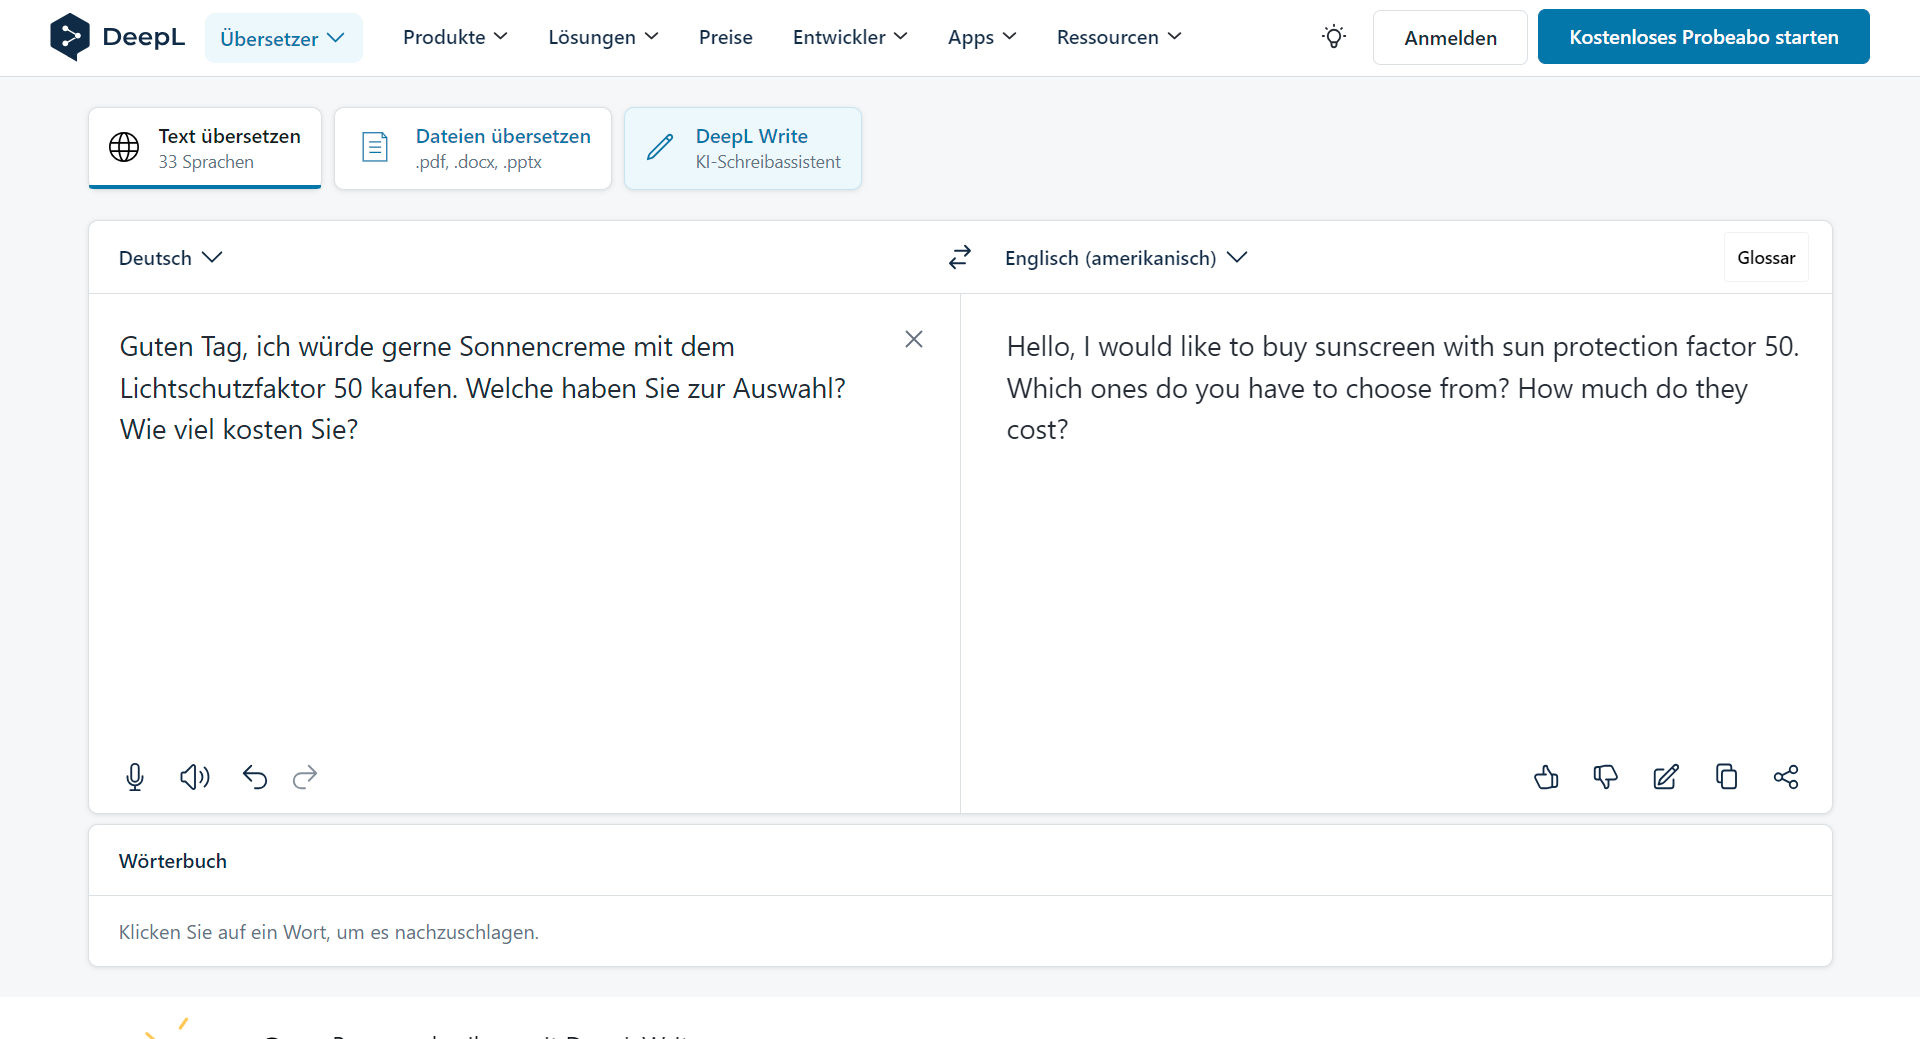The height and width of the screenshot is (1039, 1920).
Task: Click the microphone icon for voice input
Action: click(x=135, y=777)
